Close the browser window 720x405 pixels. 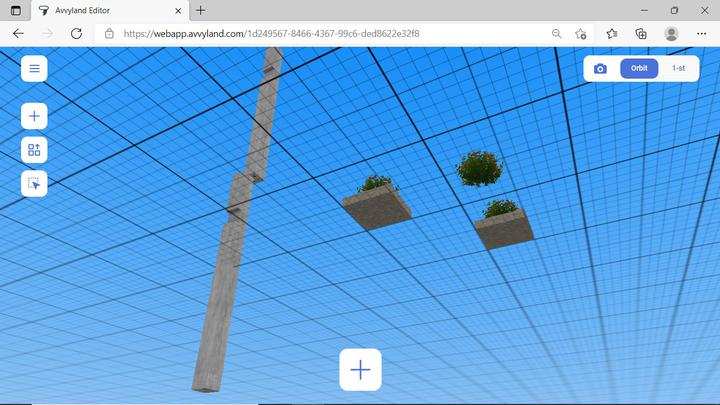click(704, 10)
